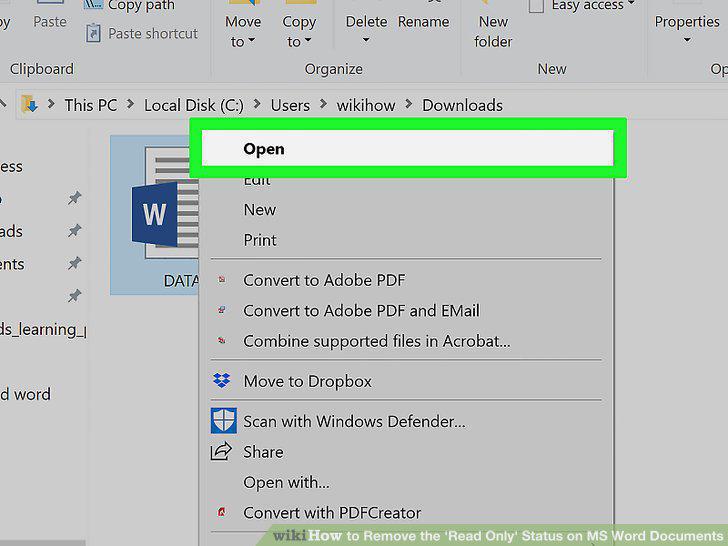This screenshot has width=728, height=546.
Task: Click the Dropbox icon in context menu
Action: [222, 381]
